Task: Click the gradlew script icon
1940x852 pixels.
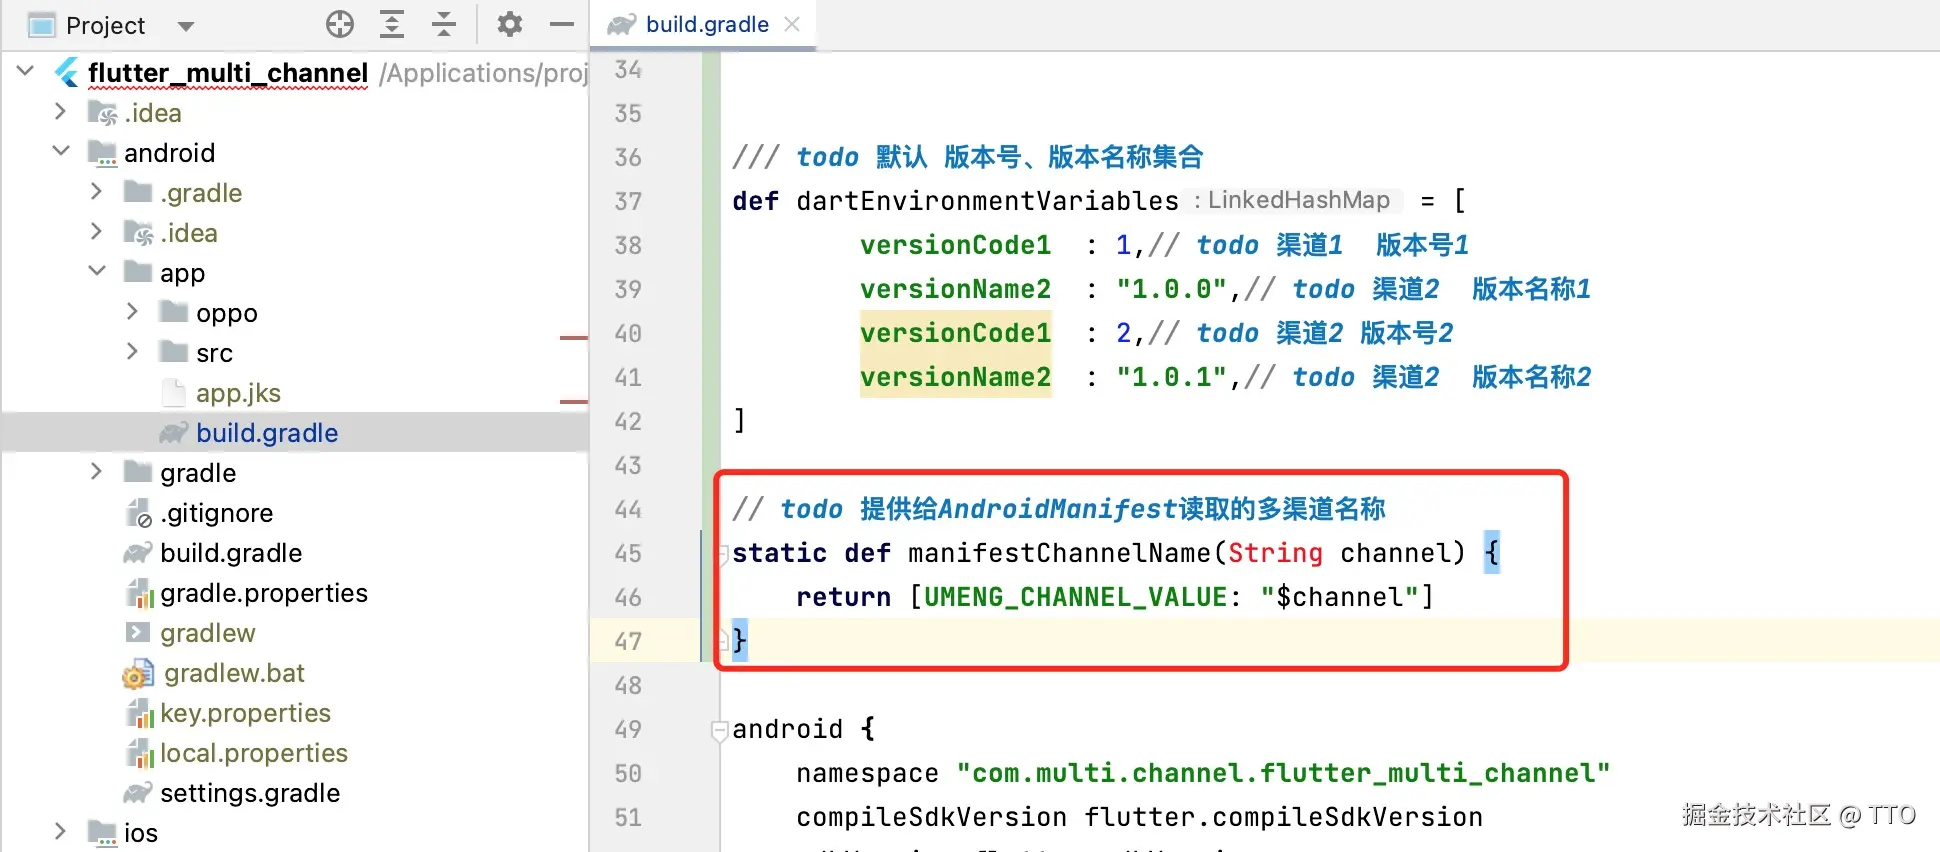Action: [137, 633]
